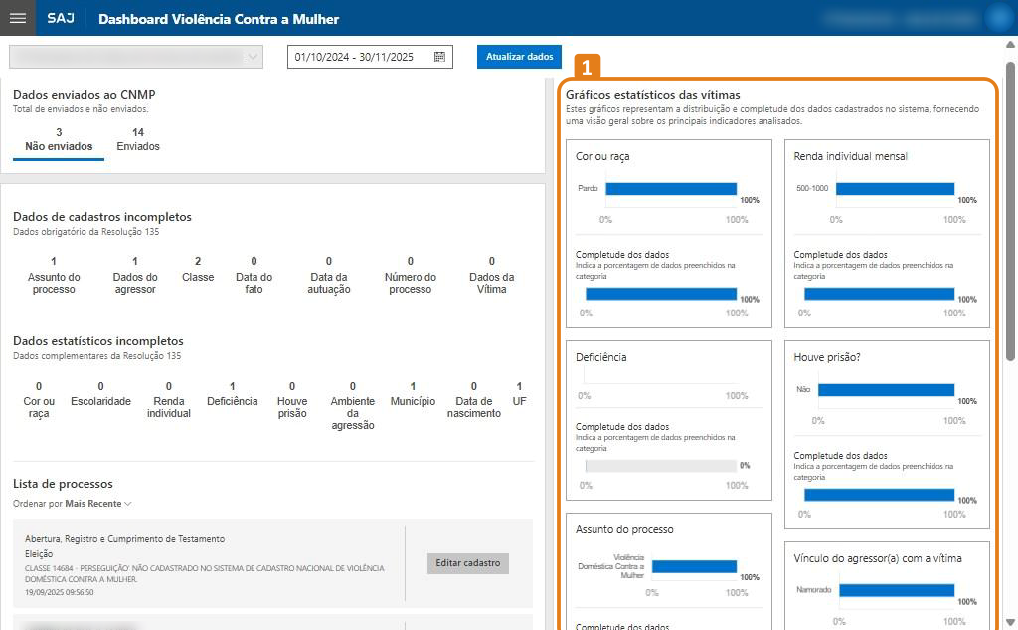1018x630 pixels.
Task: Open the hamburger navigation menu
Action: coord(17,18)
